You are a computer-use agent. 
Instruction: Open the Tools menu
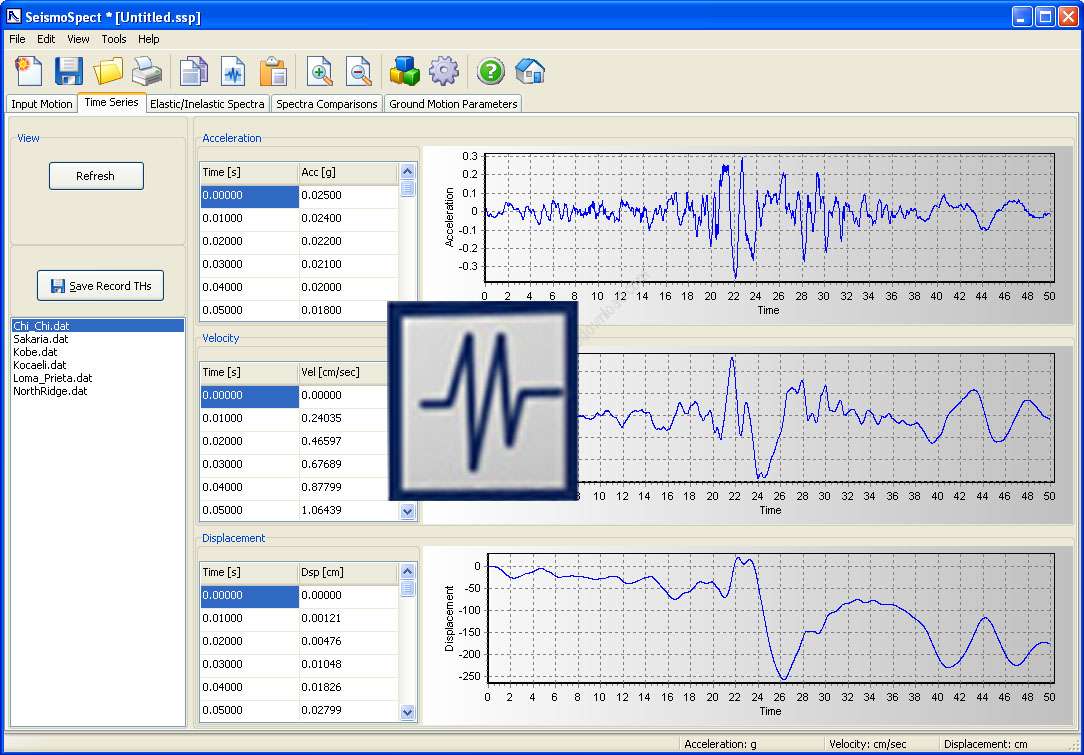click(x=114, y=39)
